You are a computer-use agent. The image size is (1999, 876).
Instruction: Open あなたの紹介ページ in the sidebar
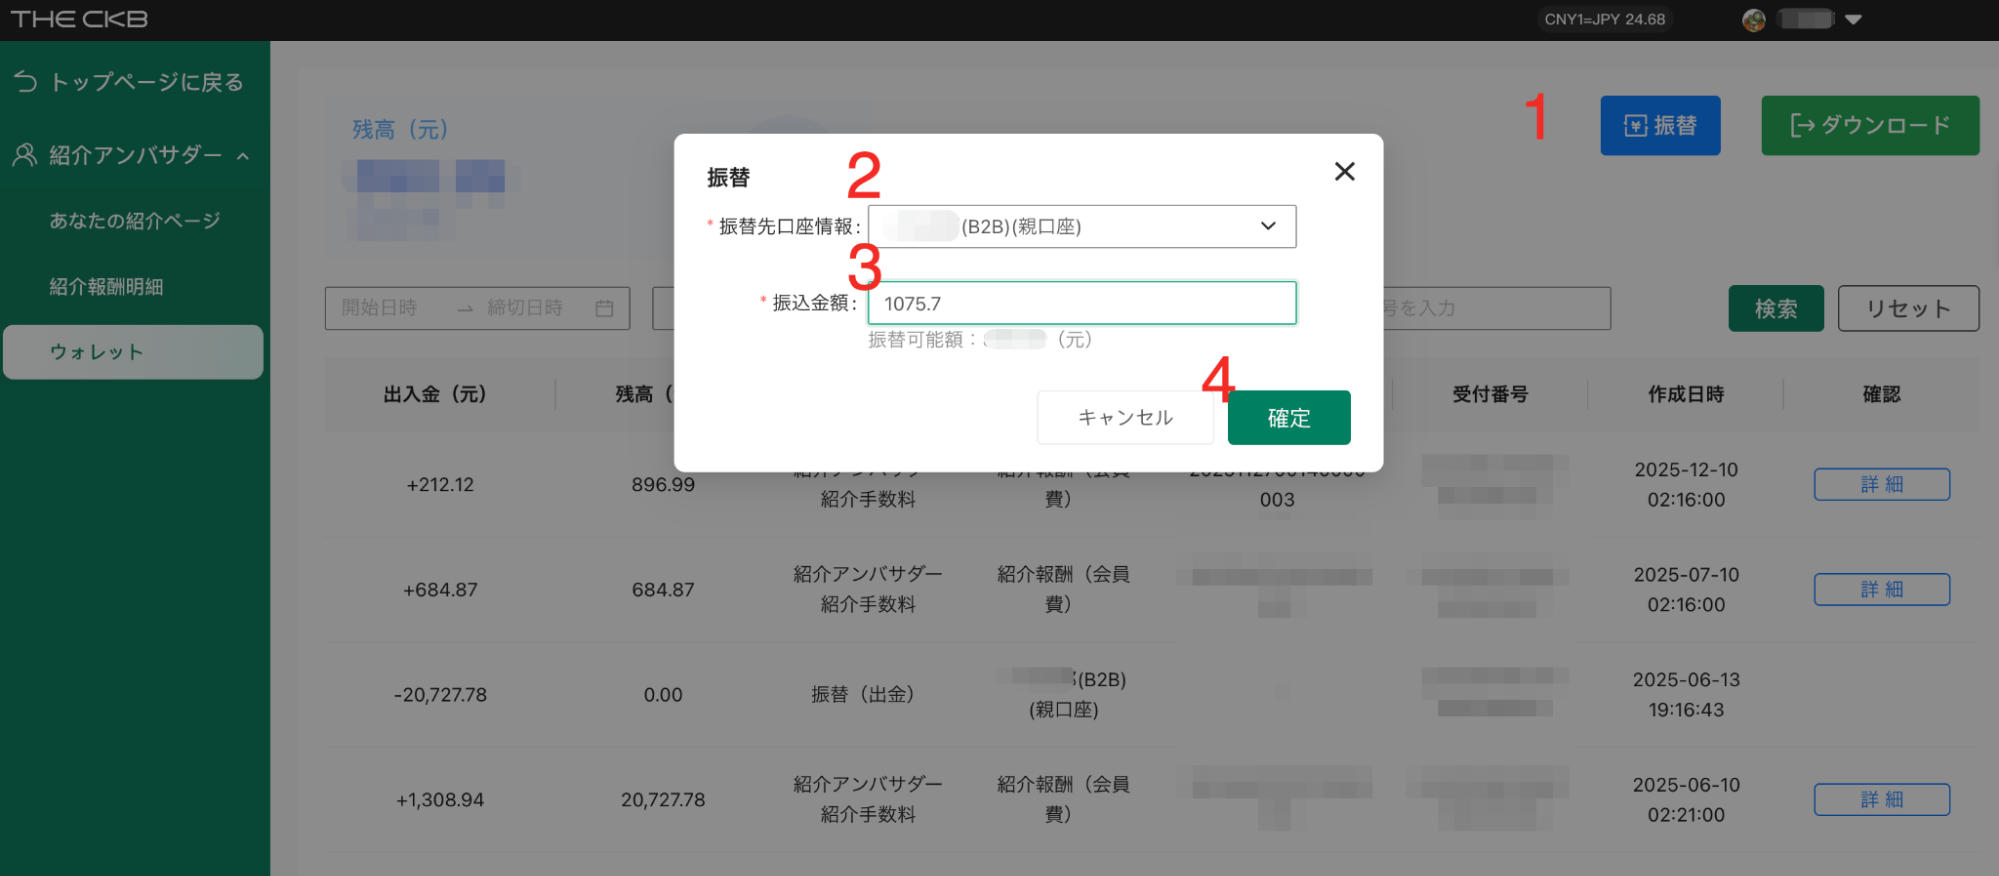(x=135, y=221)
